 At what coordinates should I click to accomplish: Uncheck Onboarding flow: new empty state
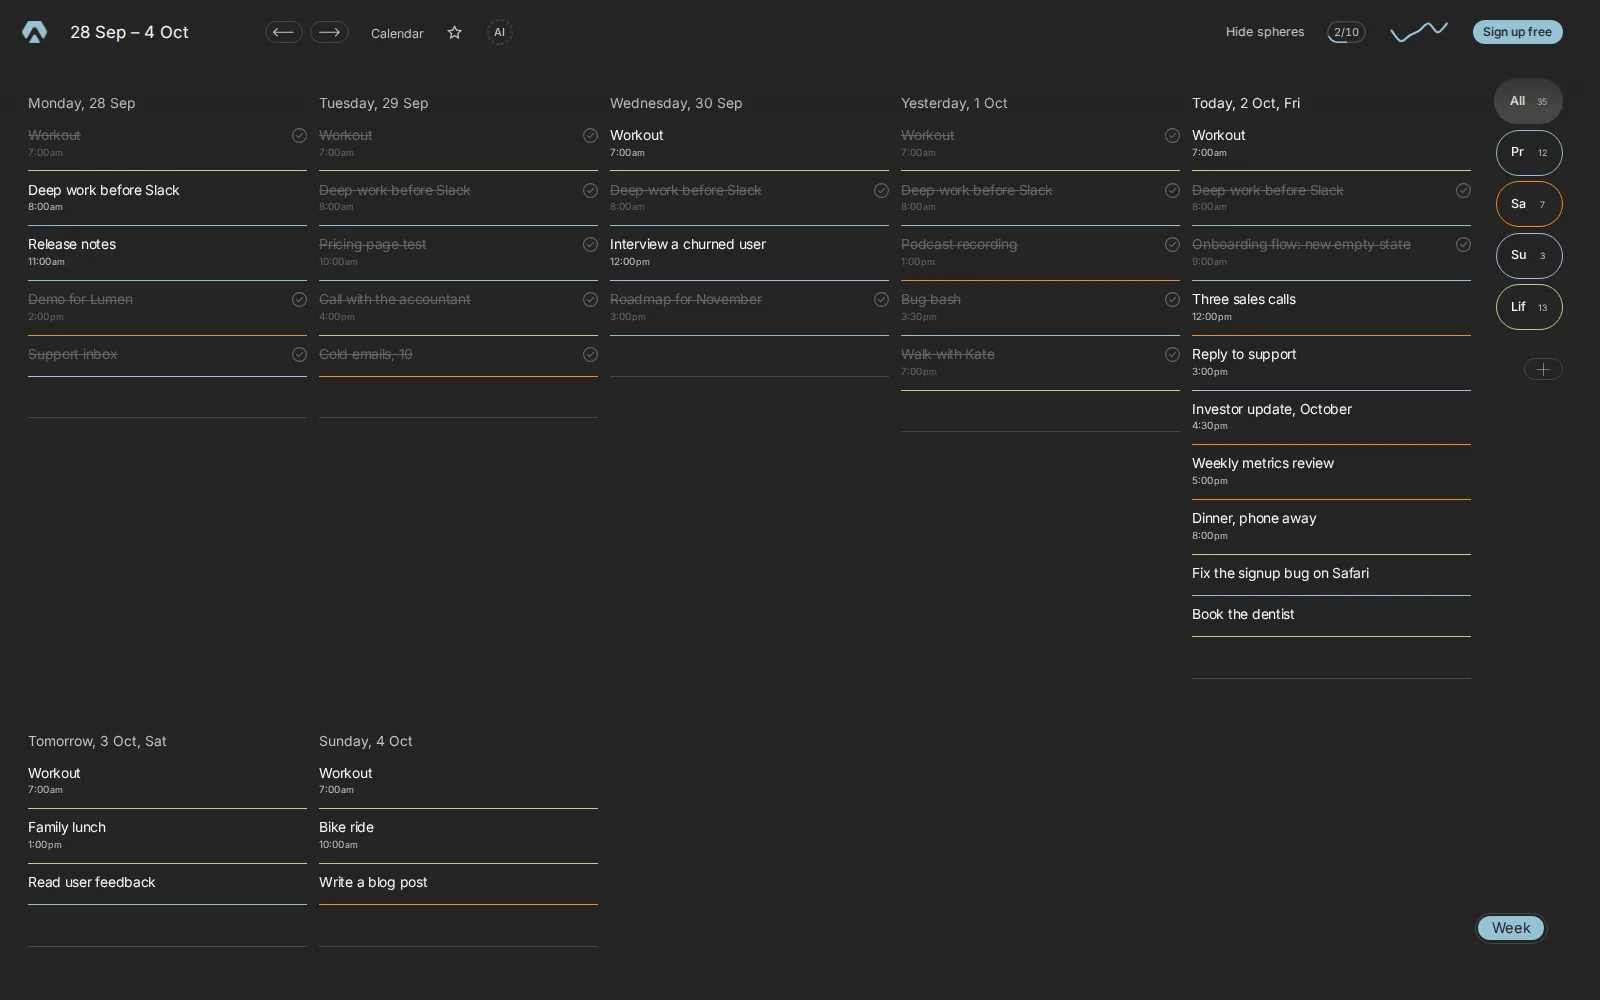click(x=1463, y=244)
